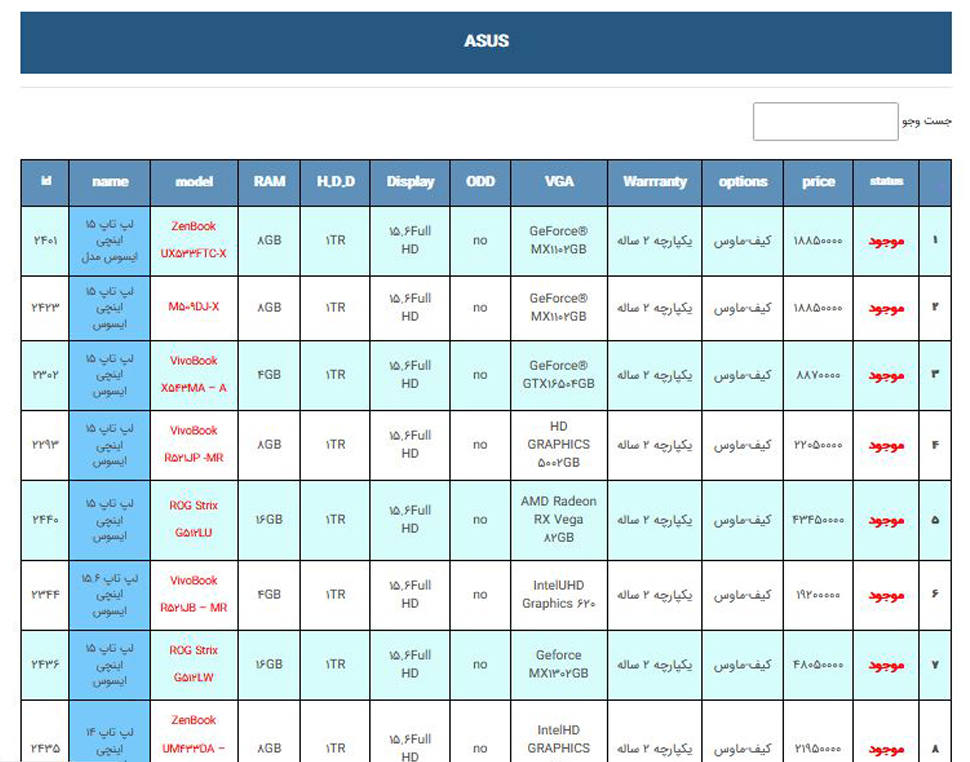Click the ASUS title banner
Image resolution: width=970 pixels, height=762 pixels.
point(486,42)
